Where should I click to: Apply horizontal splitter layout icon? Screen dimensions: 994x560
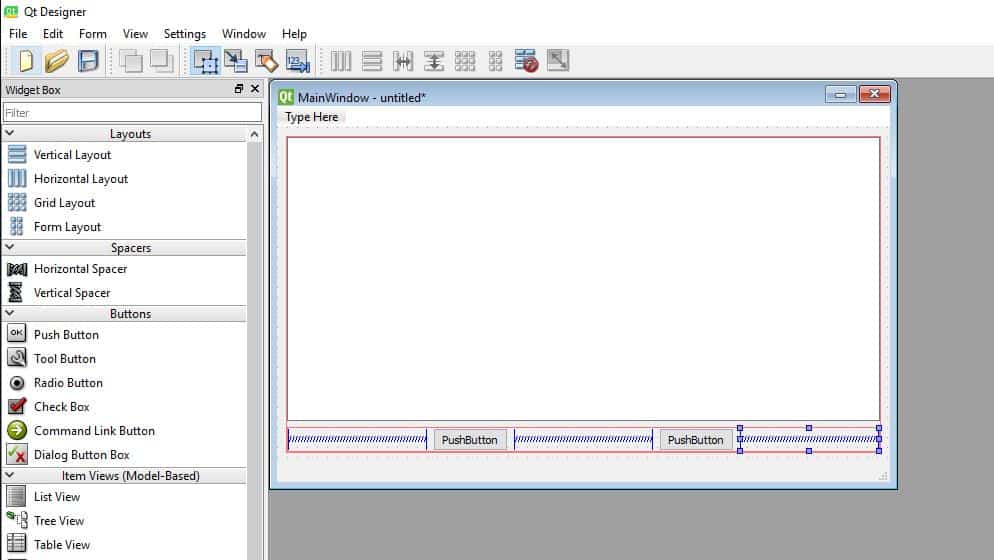click(403, 61)
